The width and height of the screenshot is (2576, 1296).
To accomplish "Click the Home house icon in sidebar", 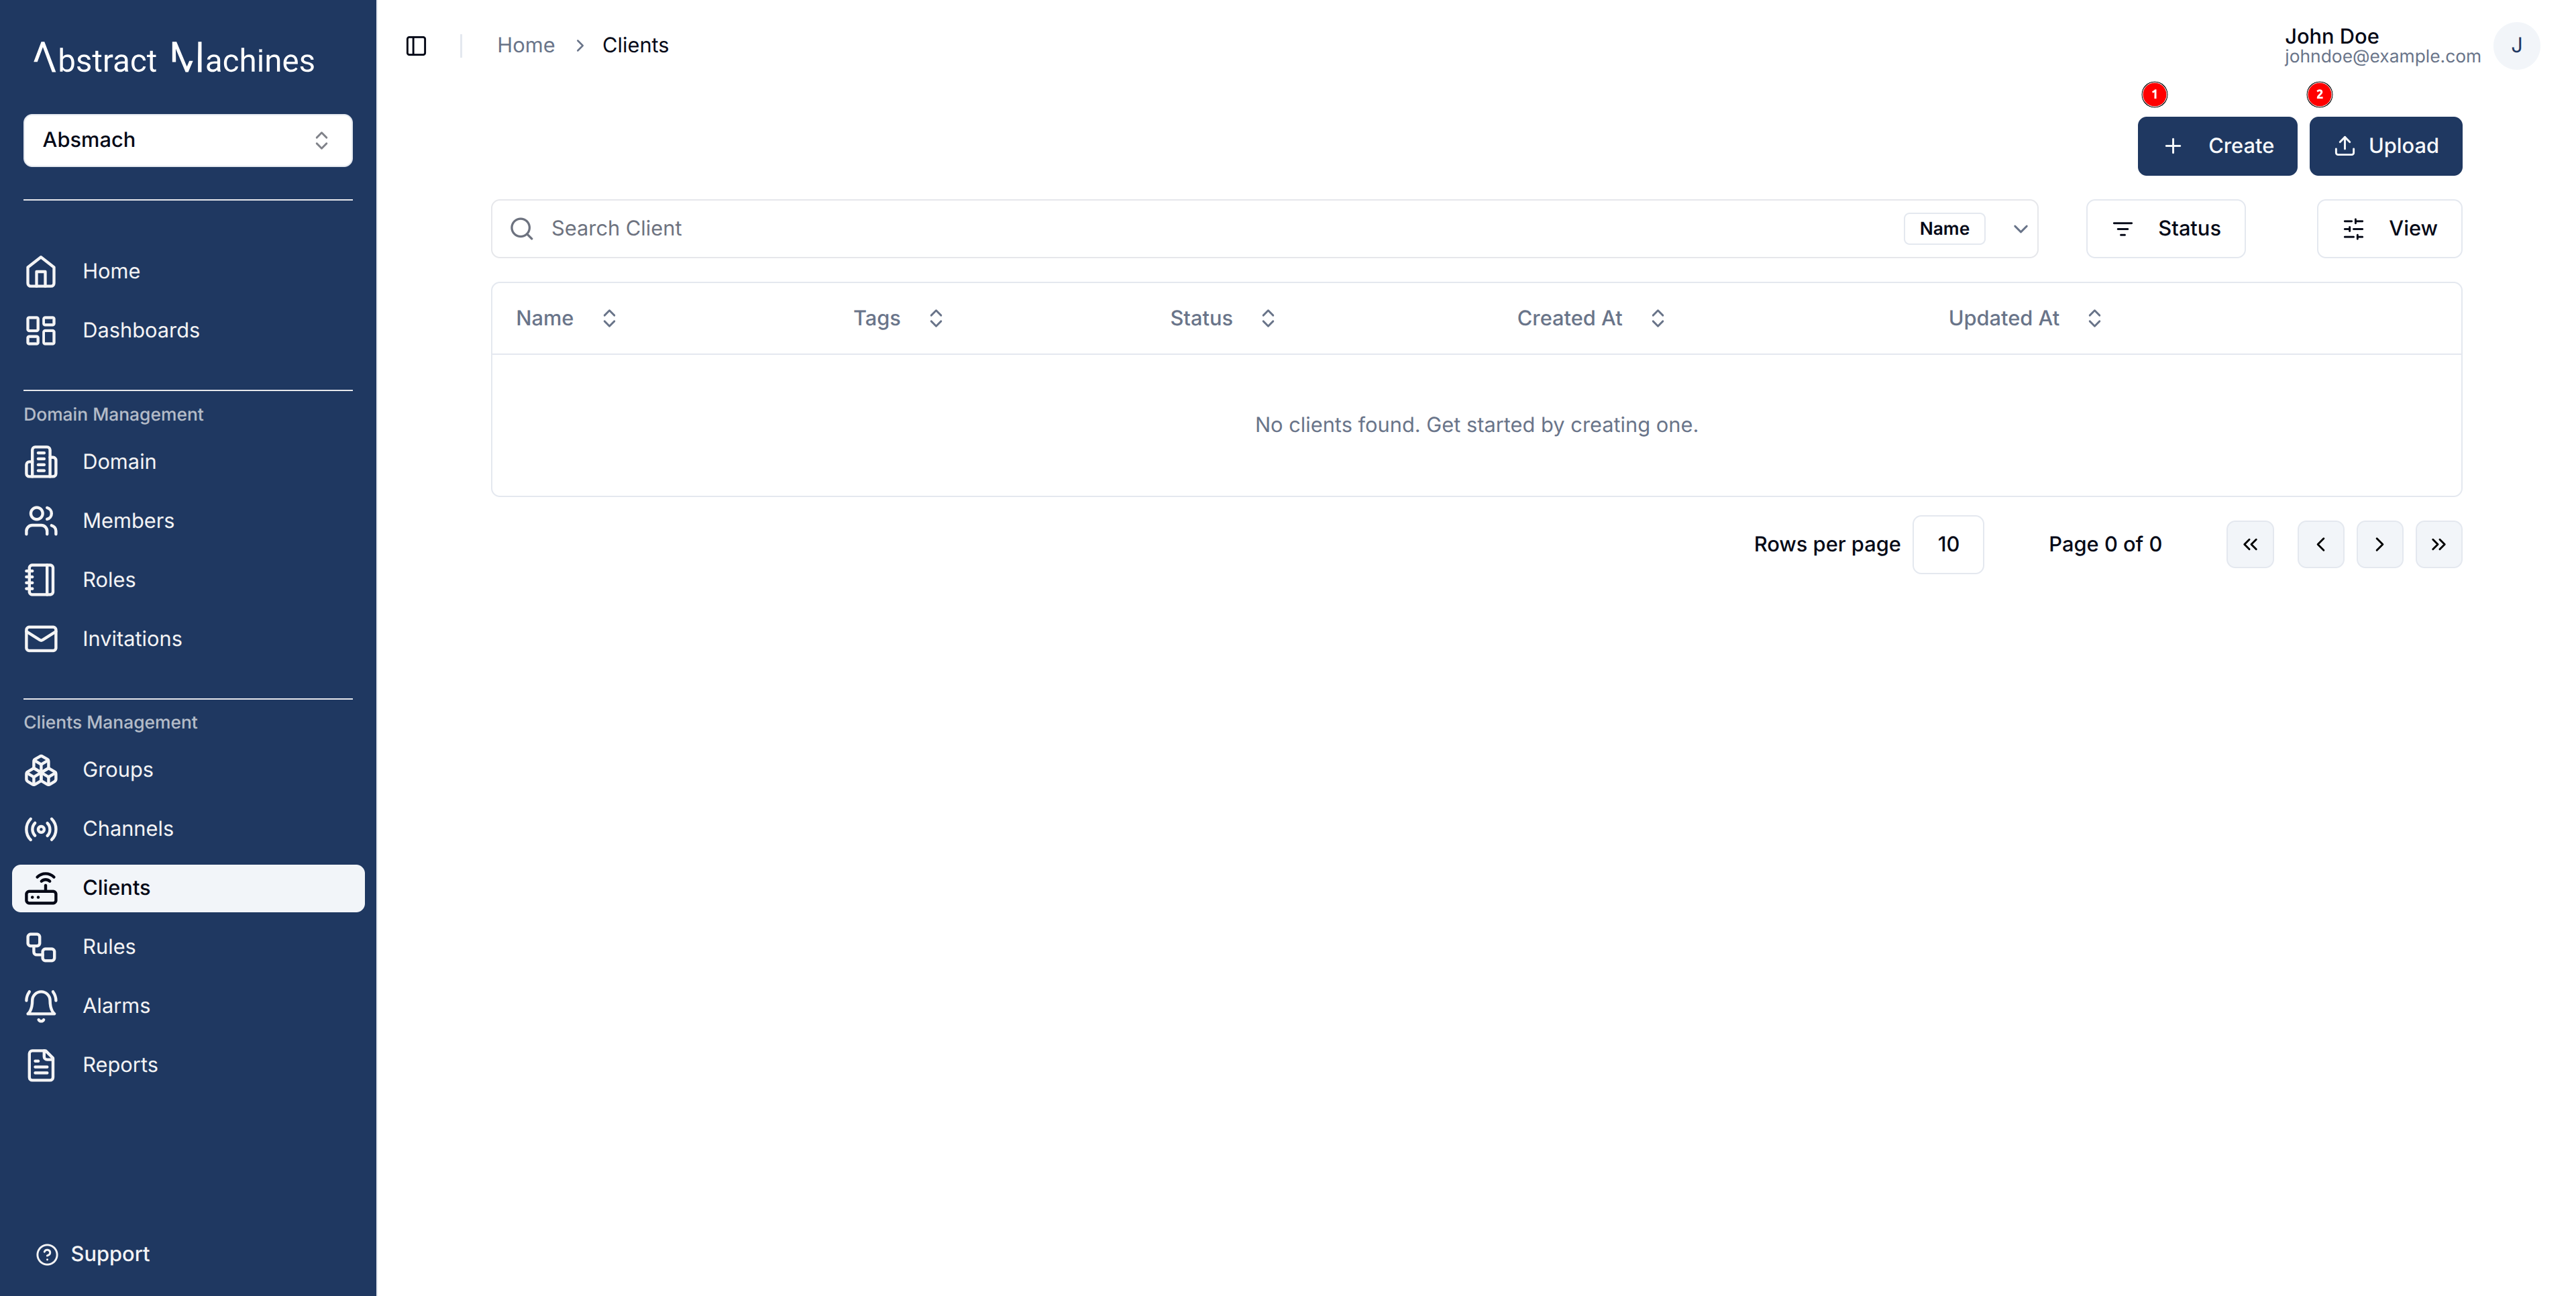I will pyautogui.click(x=41, y=271).
